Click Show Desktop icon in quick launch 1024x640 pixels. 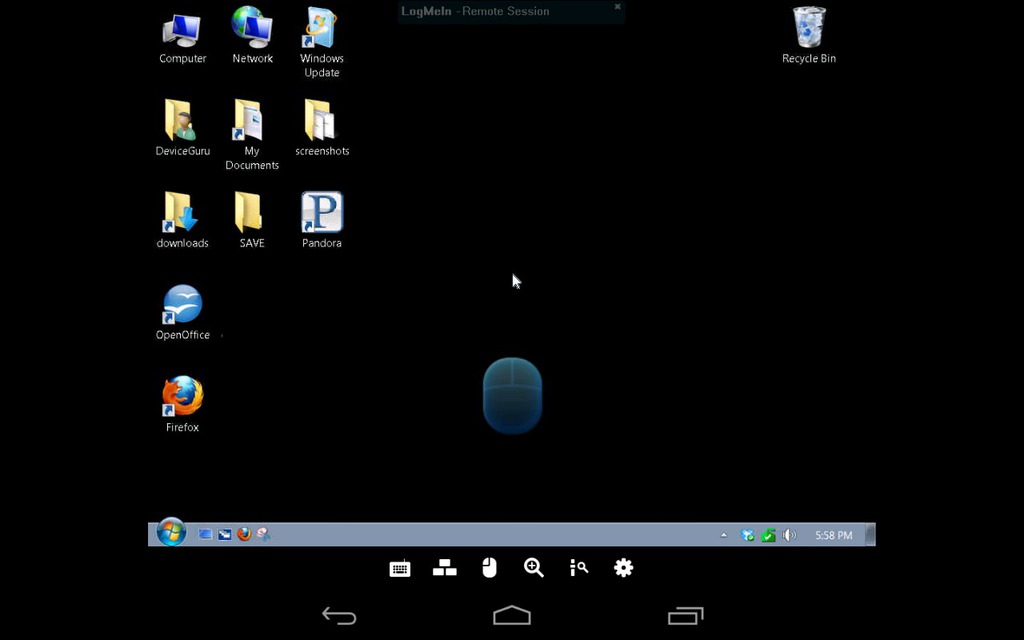(205, 534)
